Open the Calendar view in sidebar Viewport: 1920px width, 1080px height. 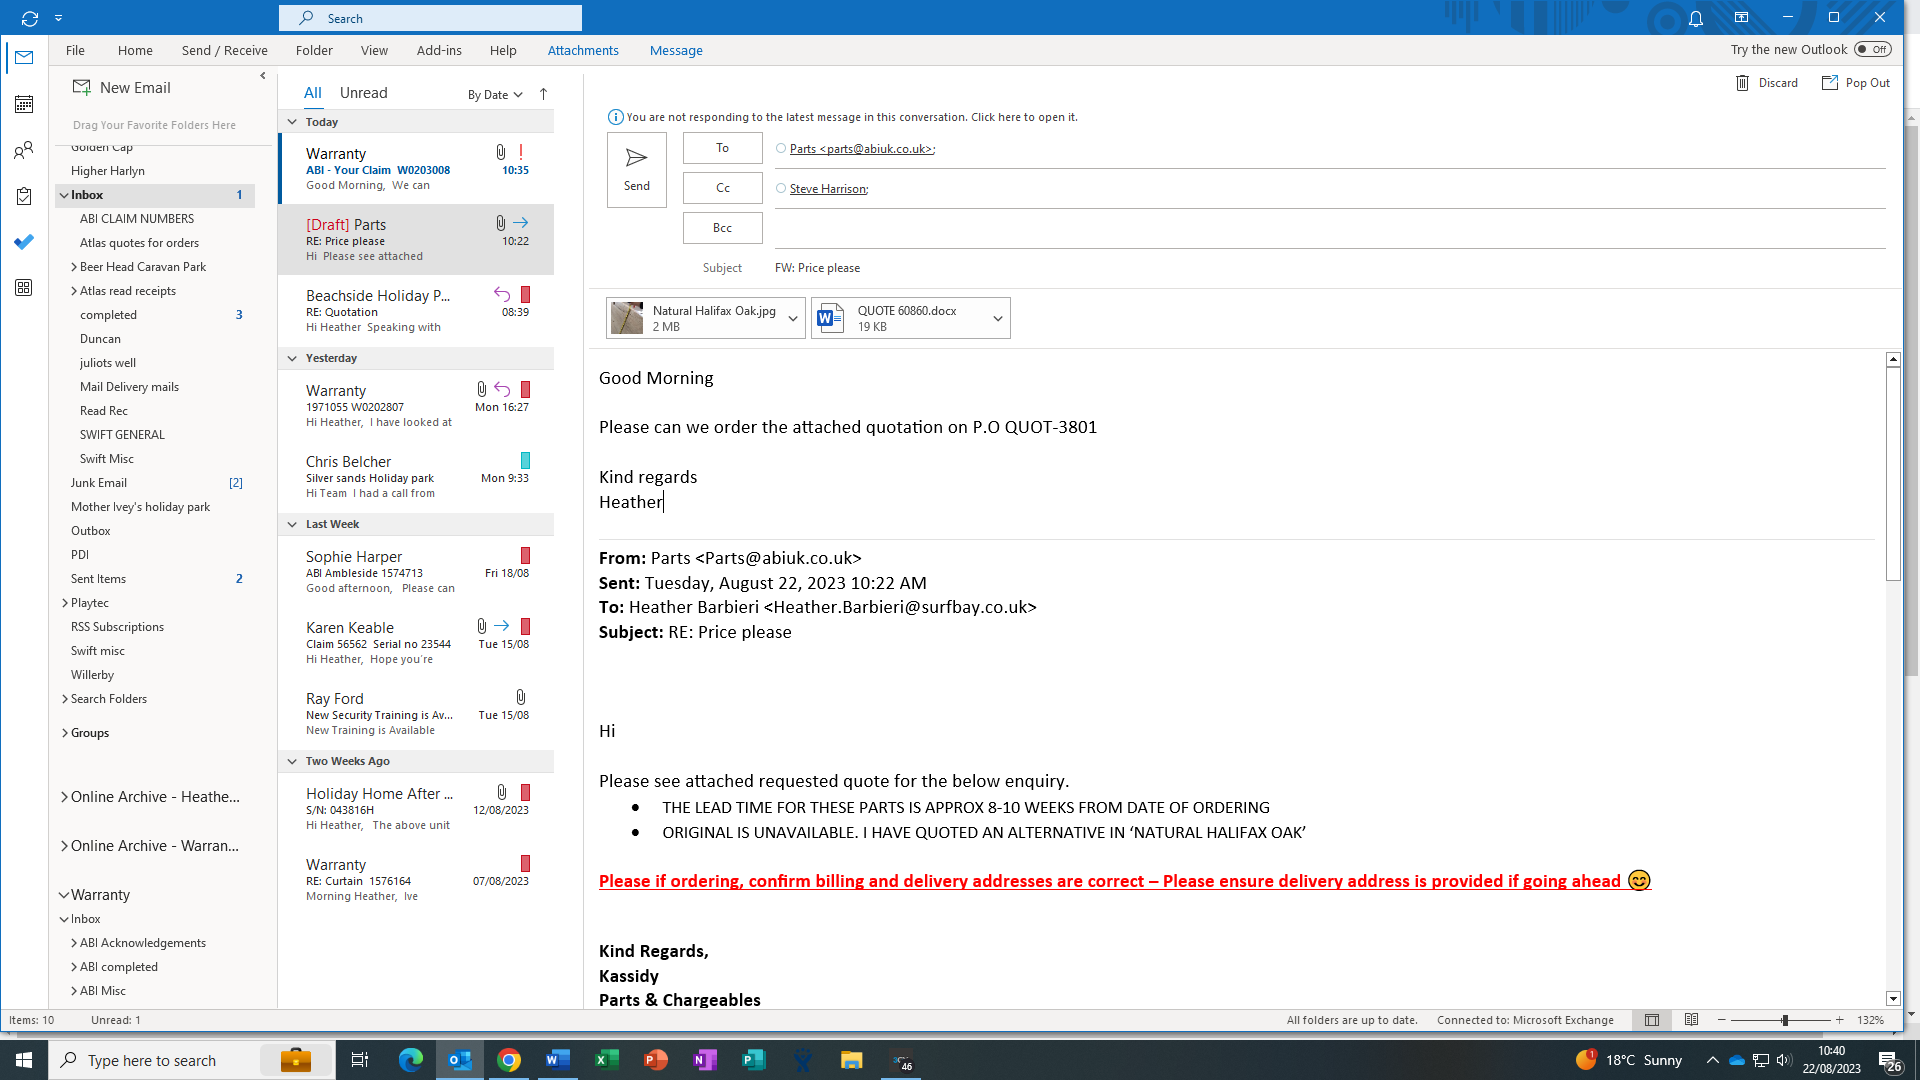tap(24, 104)
